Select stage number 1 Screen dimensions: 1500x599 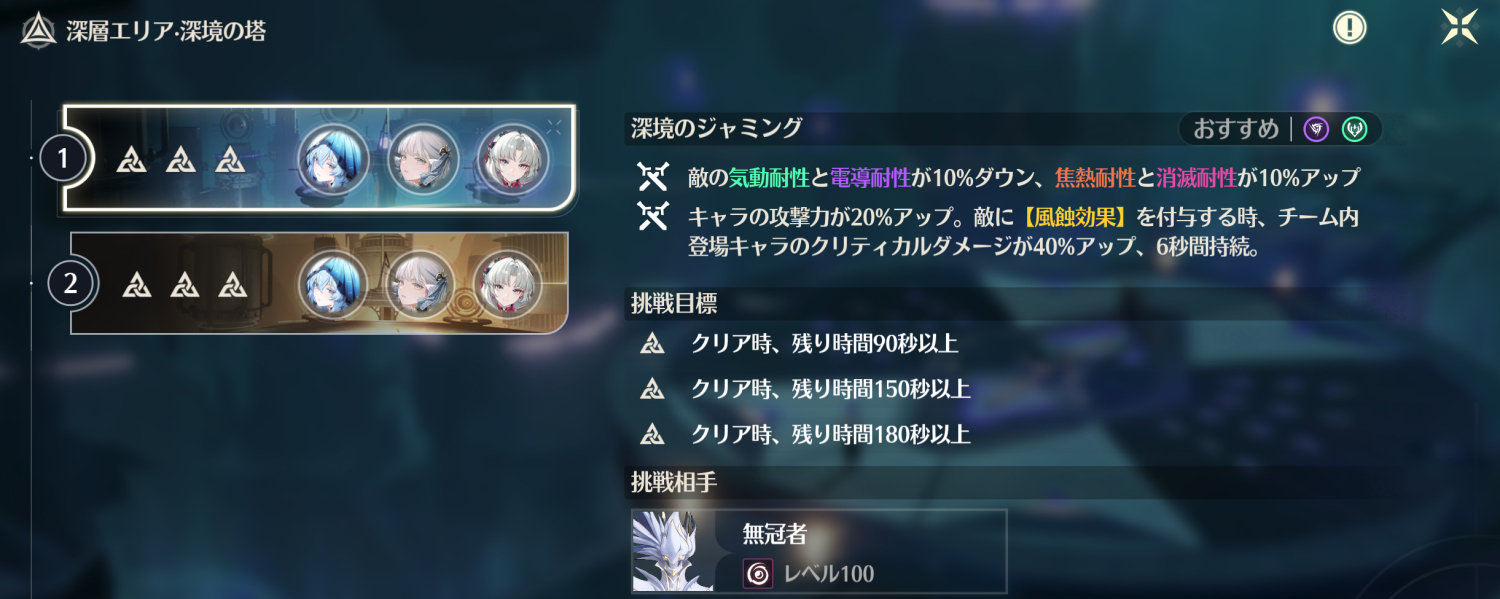64,159
